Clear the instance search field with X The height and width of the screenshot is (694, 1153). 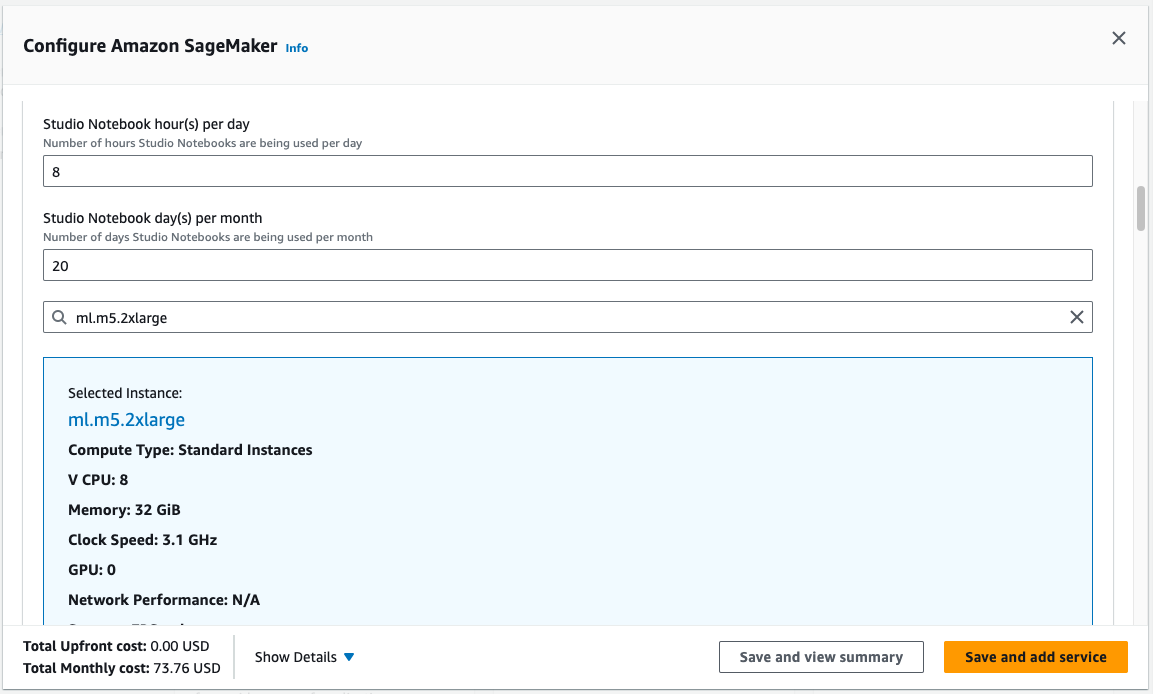click(x=1077, y=317)
